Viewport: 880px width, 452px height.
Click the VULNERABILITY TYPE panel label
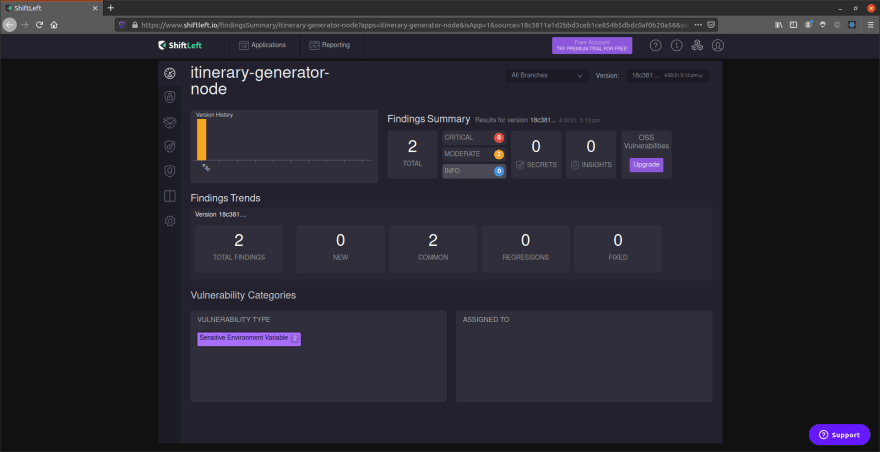[x=233, y=319]
